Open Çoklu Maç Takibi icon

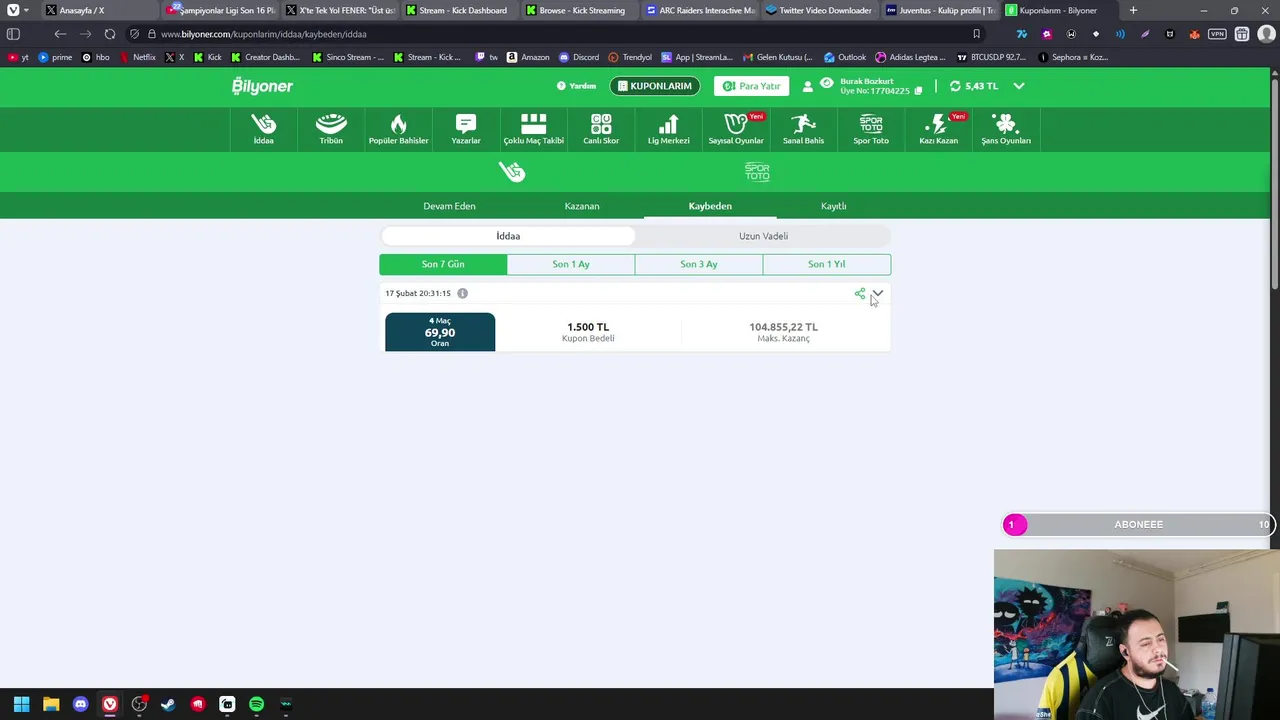click(533, 129)
